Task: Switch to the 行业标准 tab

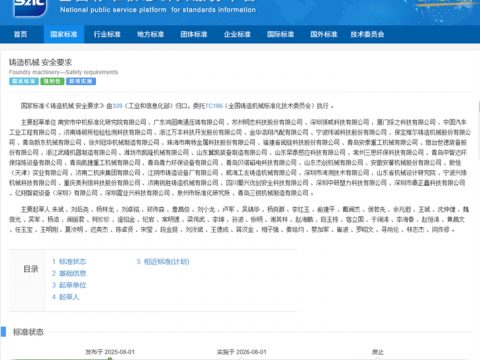Action: coord(107,34)
